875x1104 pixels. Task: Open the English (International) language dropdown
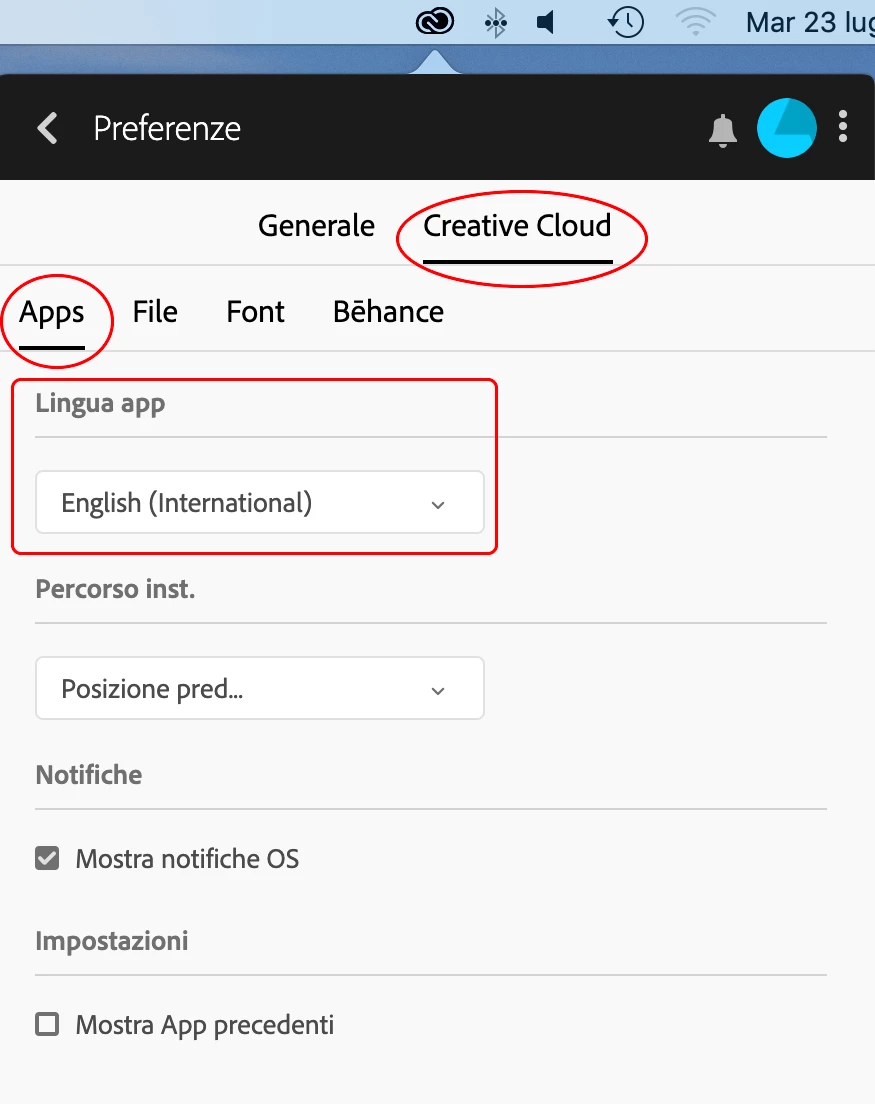(x=260, y=502)
